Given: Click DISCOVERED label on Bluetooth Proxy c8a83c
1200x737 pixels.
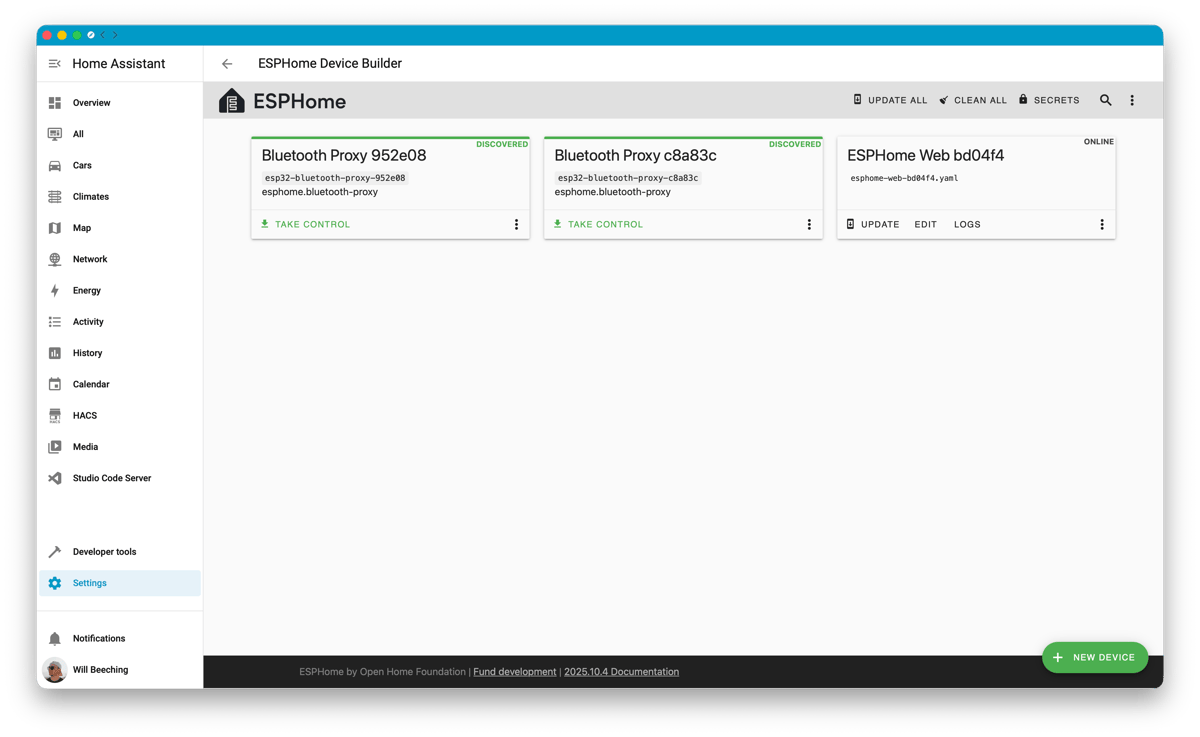Looking at the screenshot, I should click(795, 144).
